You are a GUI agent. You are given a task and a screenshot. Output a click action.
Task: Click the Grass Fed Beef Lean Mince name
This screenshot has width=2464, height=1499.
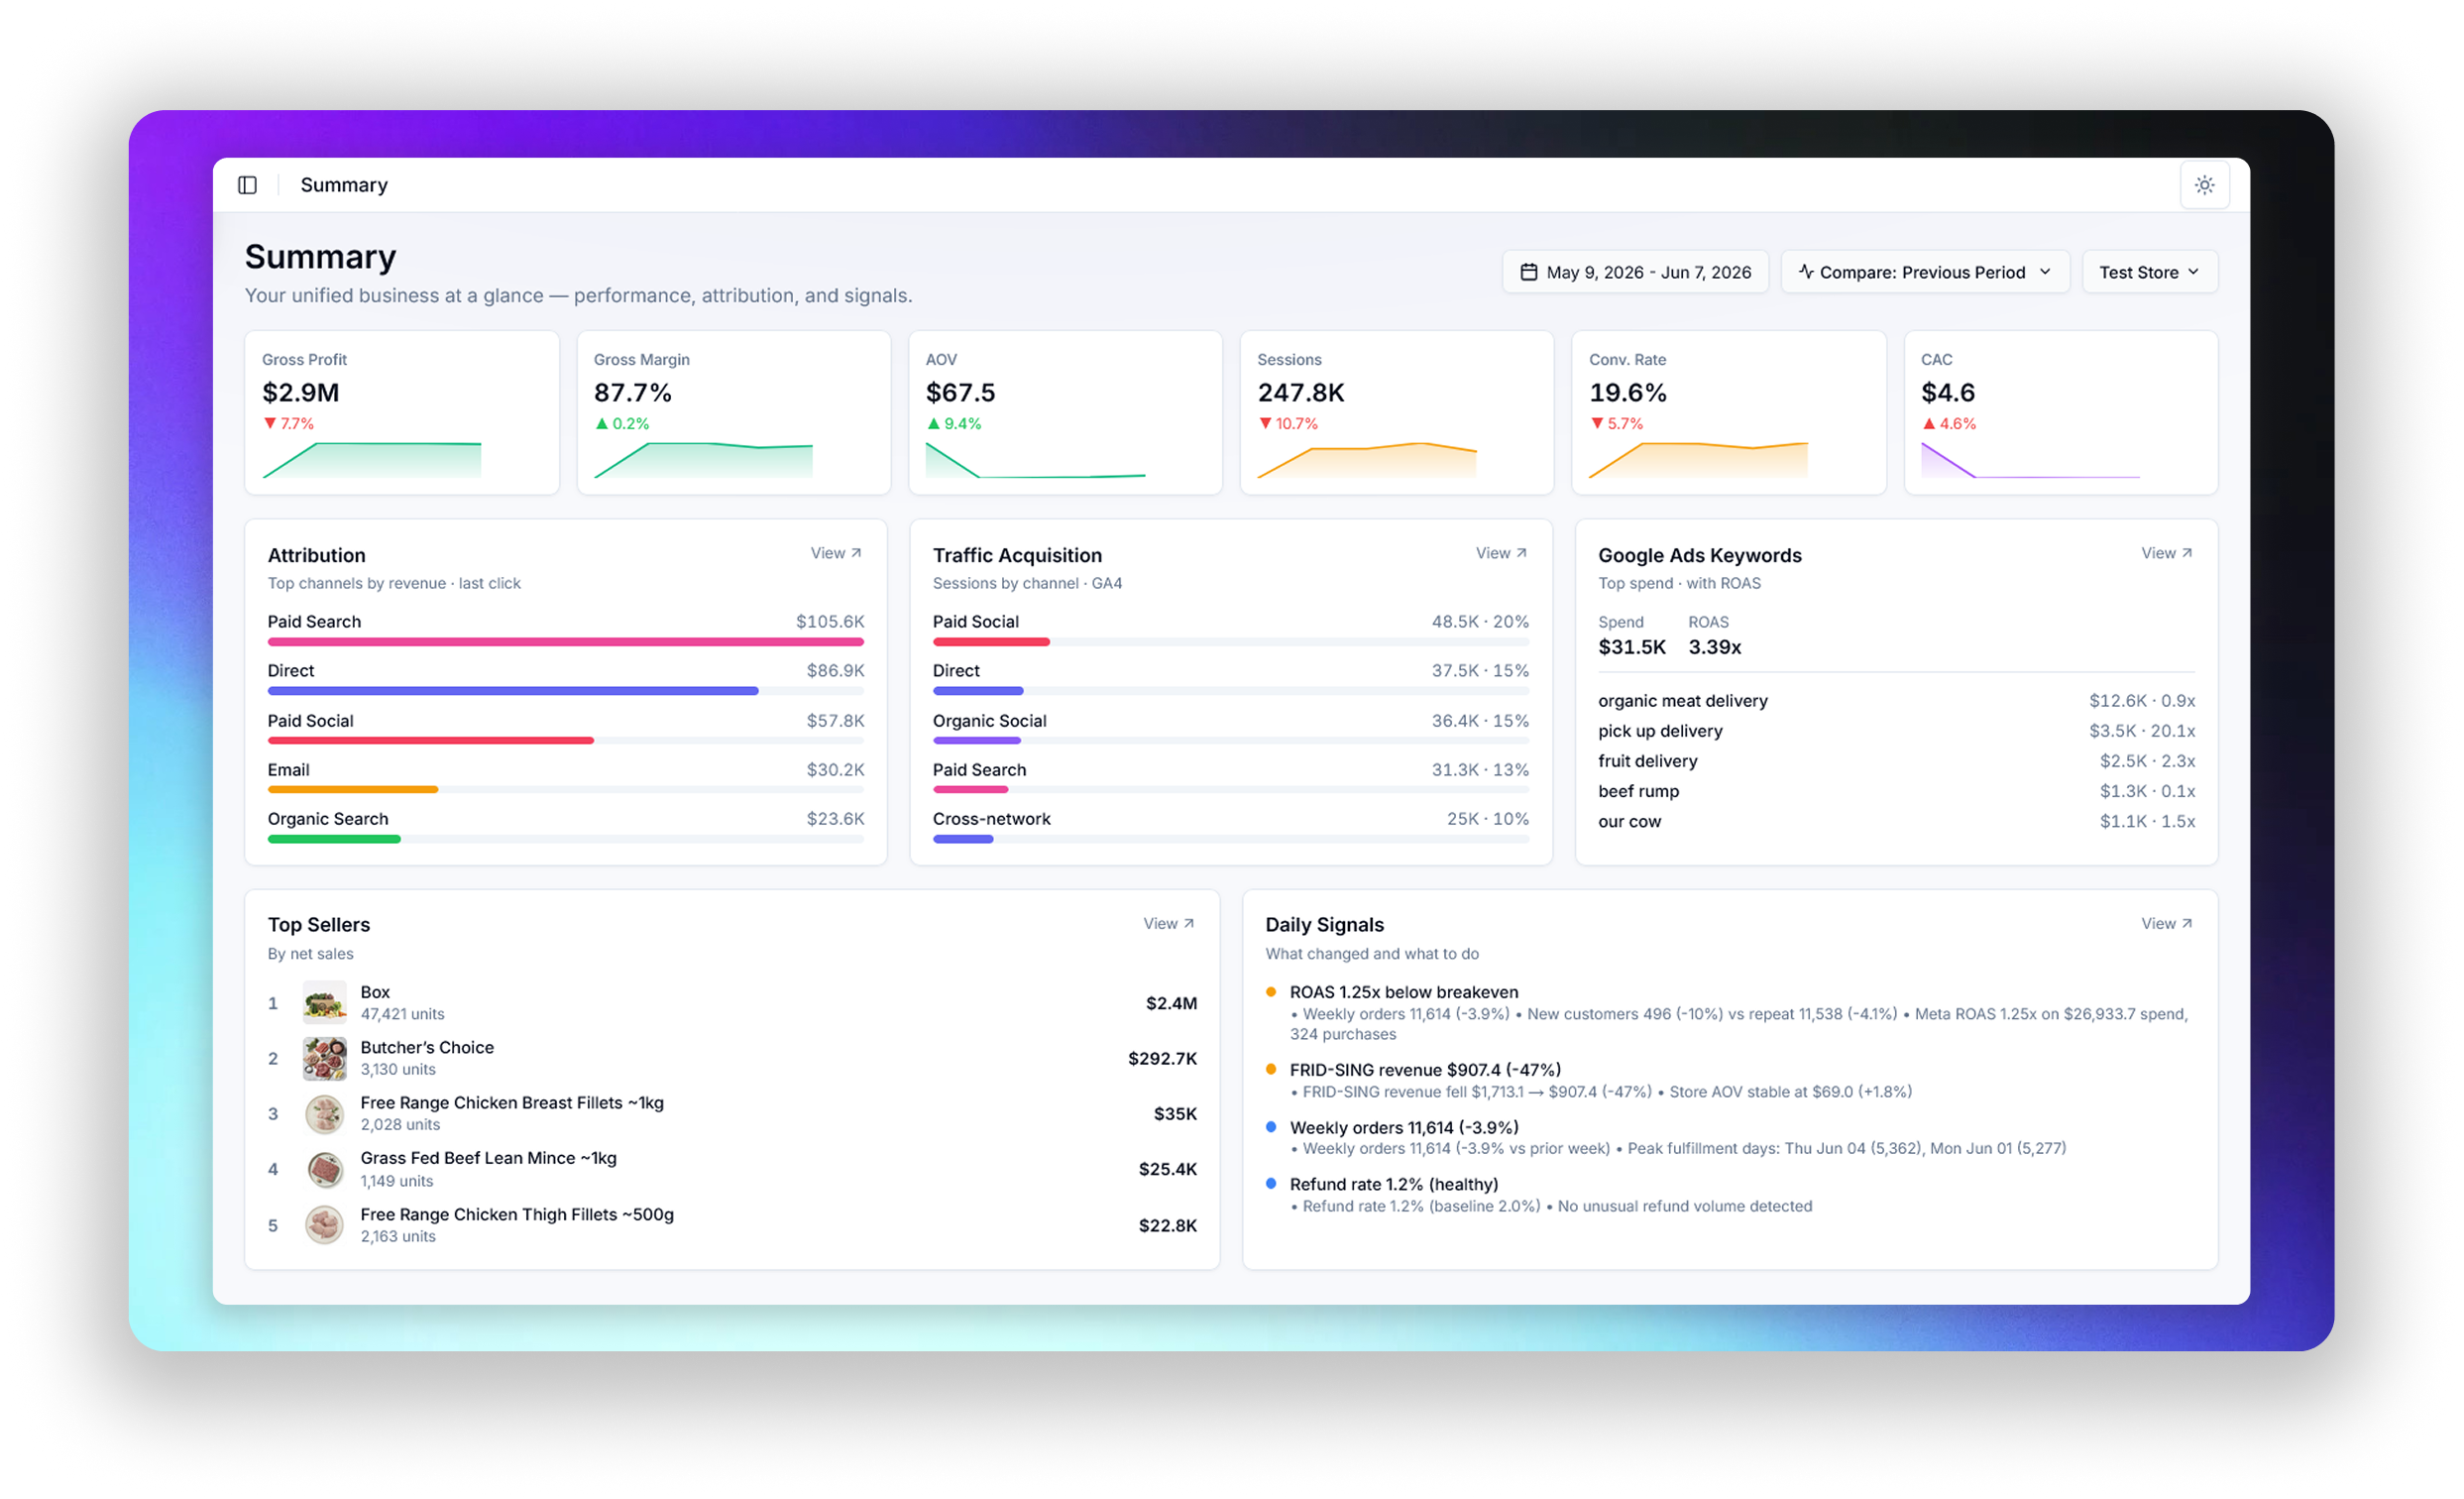[x=488, y=1158]
